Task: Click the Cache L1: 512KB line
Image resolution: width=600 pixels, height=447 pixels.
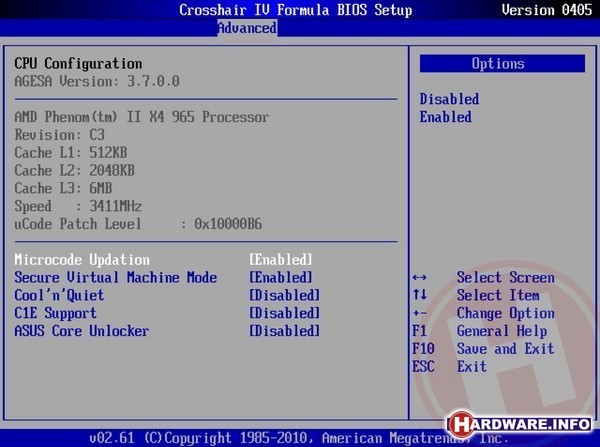Action: pyautogui.click(x=70, y=152)
